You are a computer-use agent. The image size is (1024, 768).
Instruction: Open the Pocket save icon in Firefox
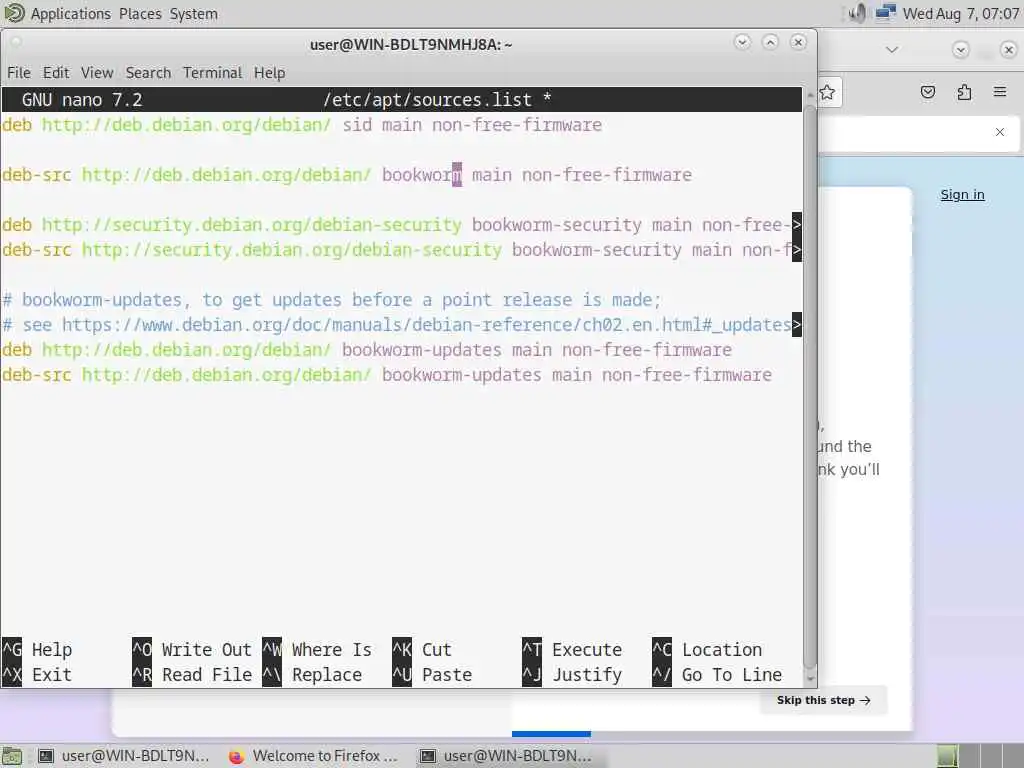click(x=927, y=92)
